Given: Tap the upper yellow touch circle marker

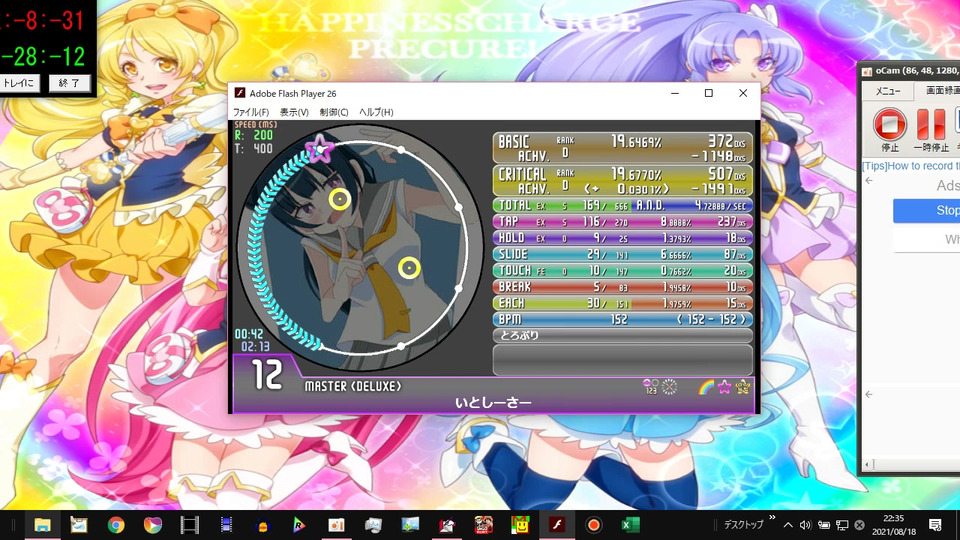Looking at the screenshot, I should click(339, 199).
